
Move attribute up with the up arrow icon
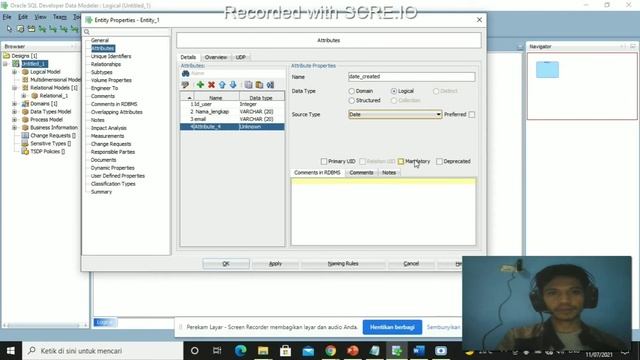pyautogui.click(x=222, y=84)
